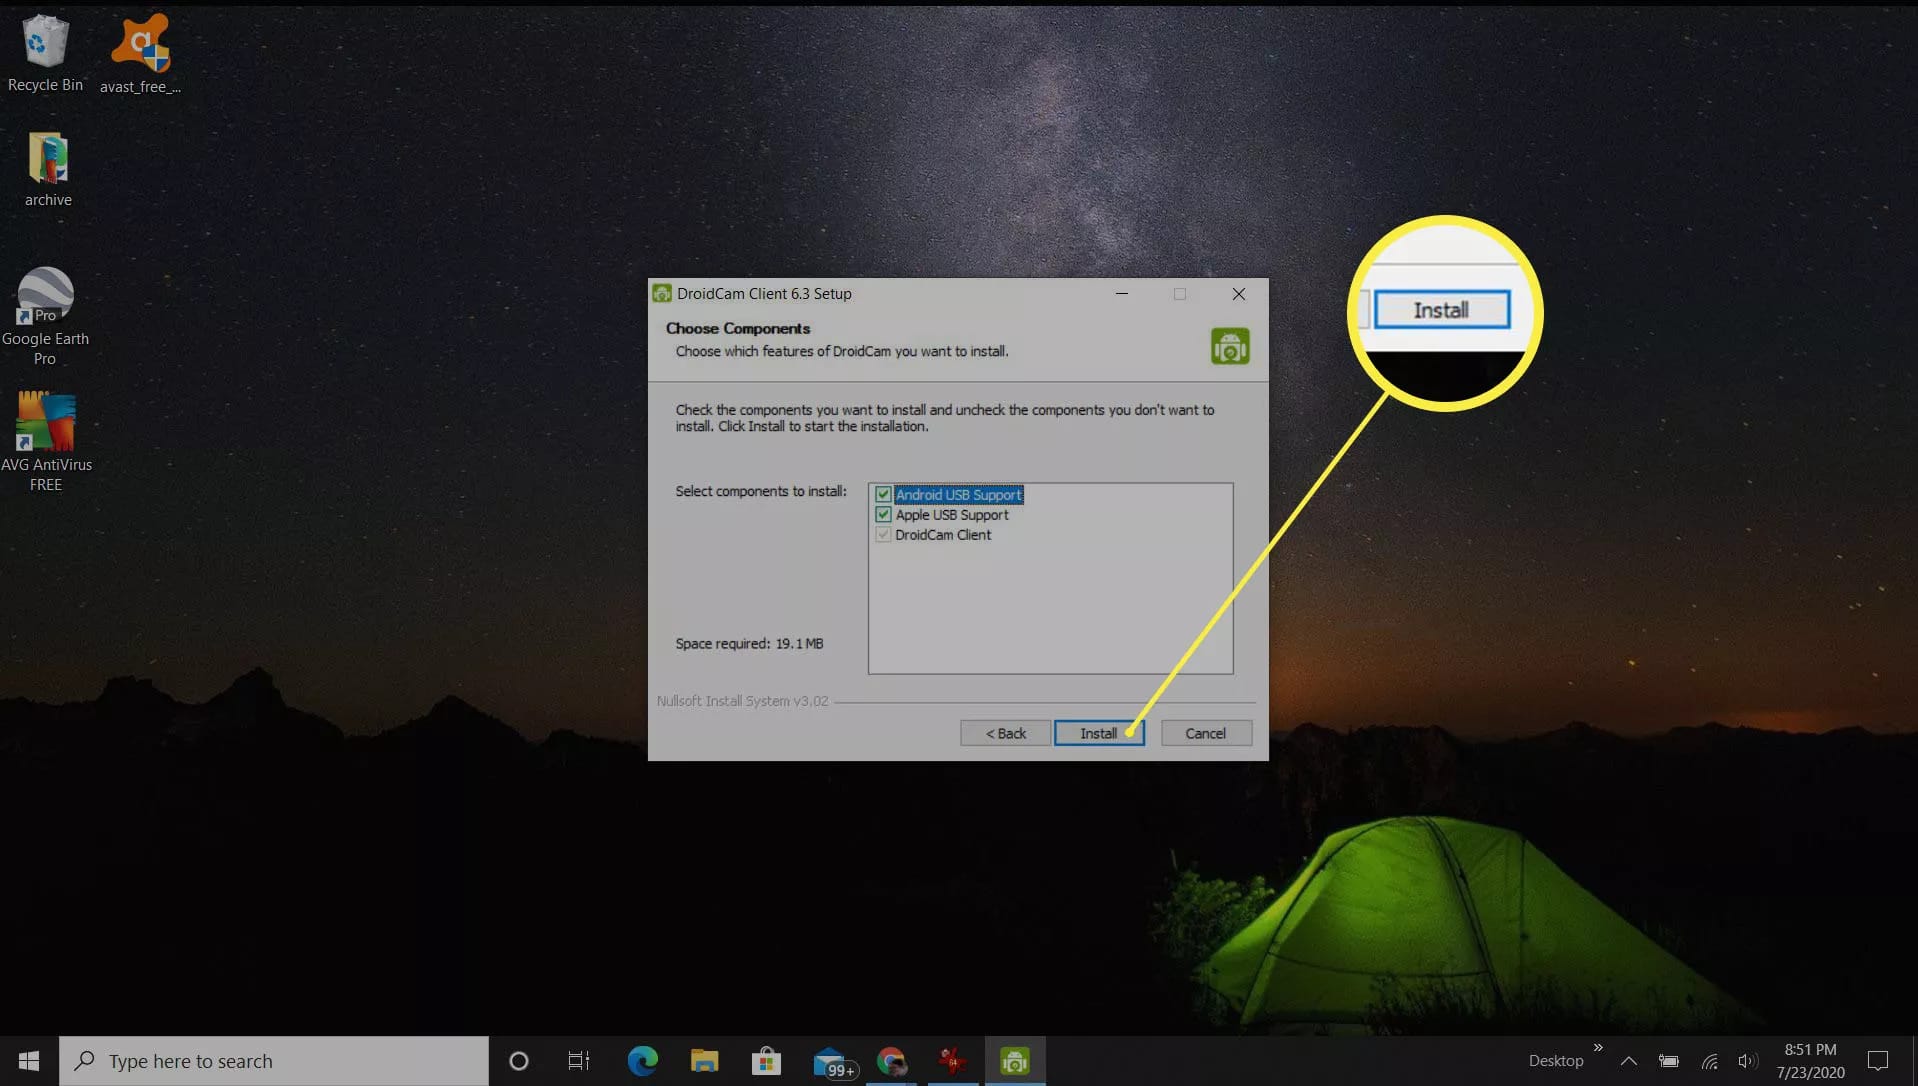Image resolution: width=1918 pixels, height=1086 pixels.
Task: Switch to the red star app in taskbar
Action: click(953, 1061)
